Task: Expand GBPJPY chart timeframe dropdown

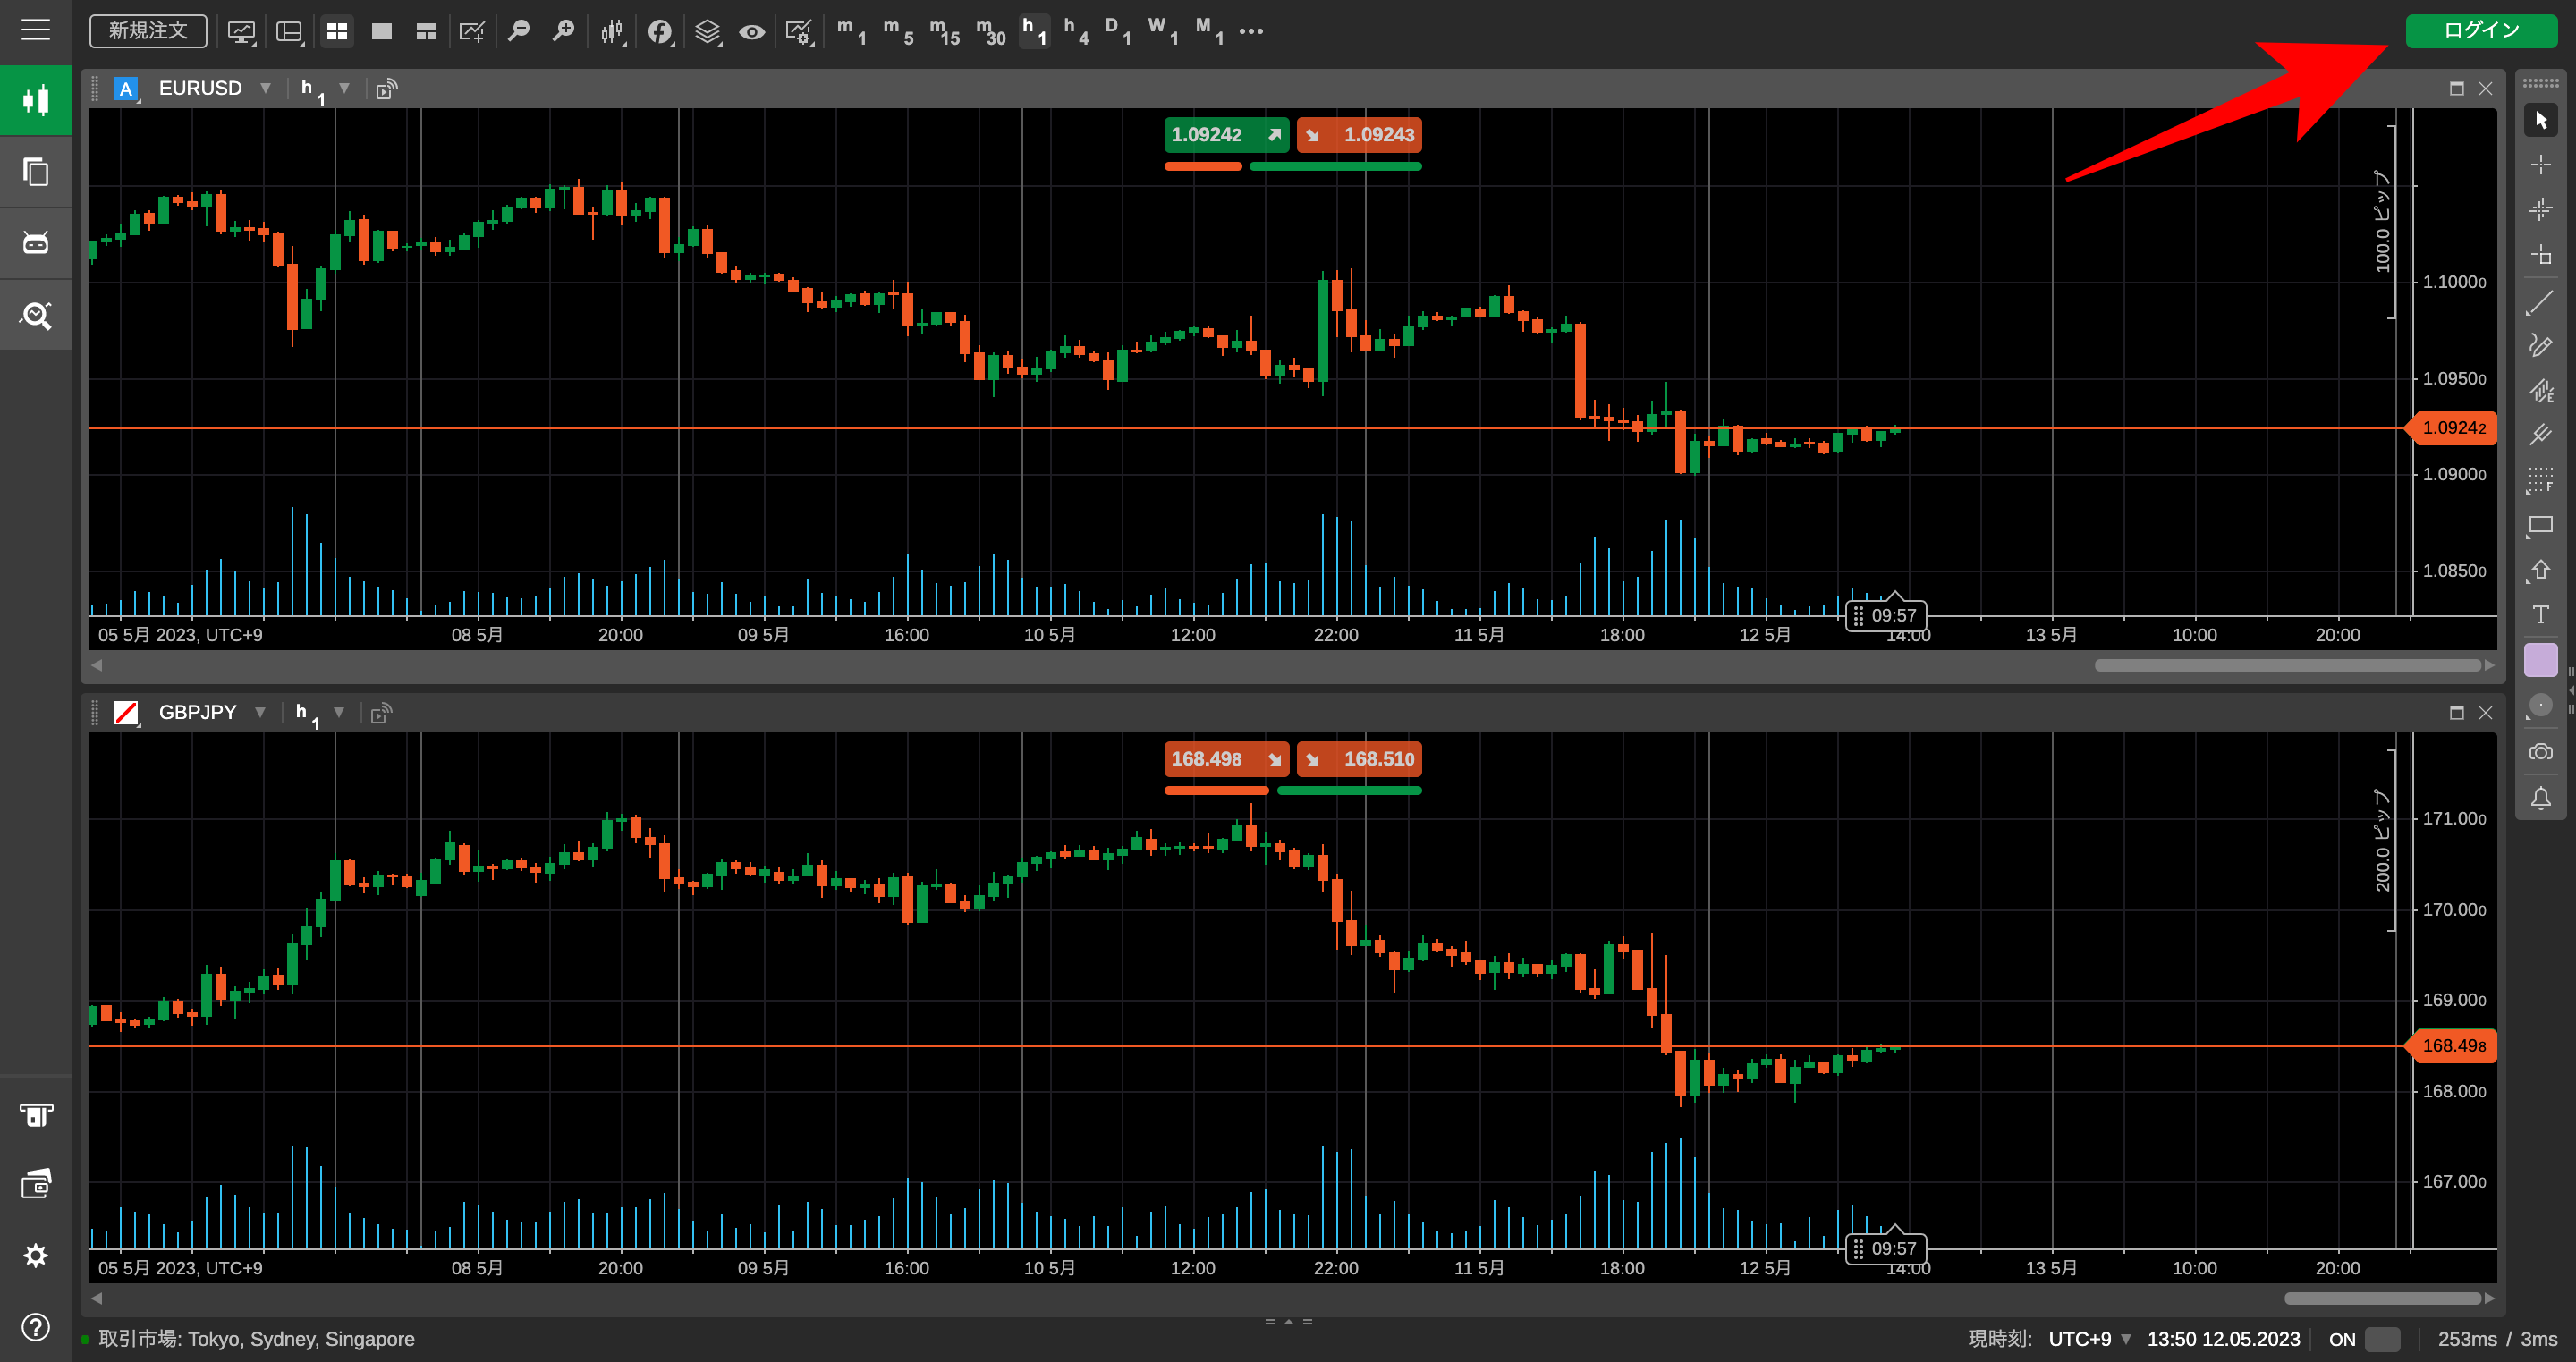Action: [x=339, y=712]
